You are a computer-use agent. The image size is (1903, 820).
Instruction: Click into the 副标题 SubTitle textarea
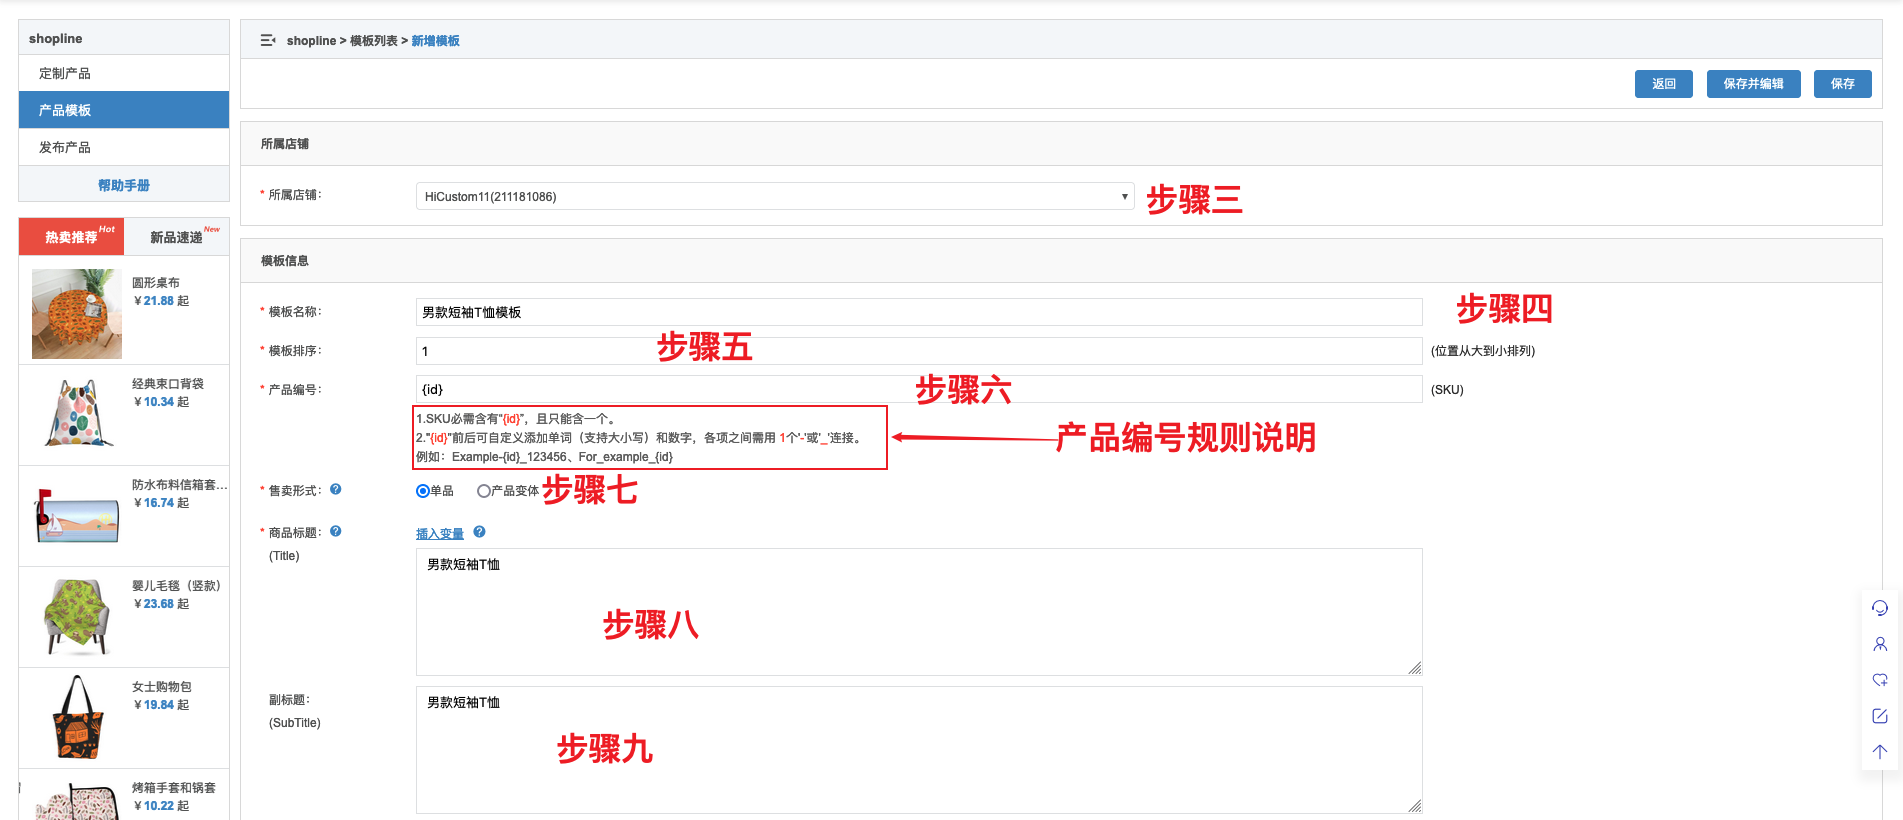919,750
